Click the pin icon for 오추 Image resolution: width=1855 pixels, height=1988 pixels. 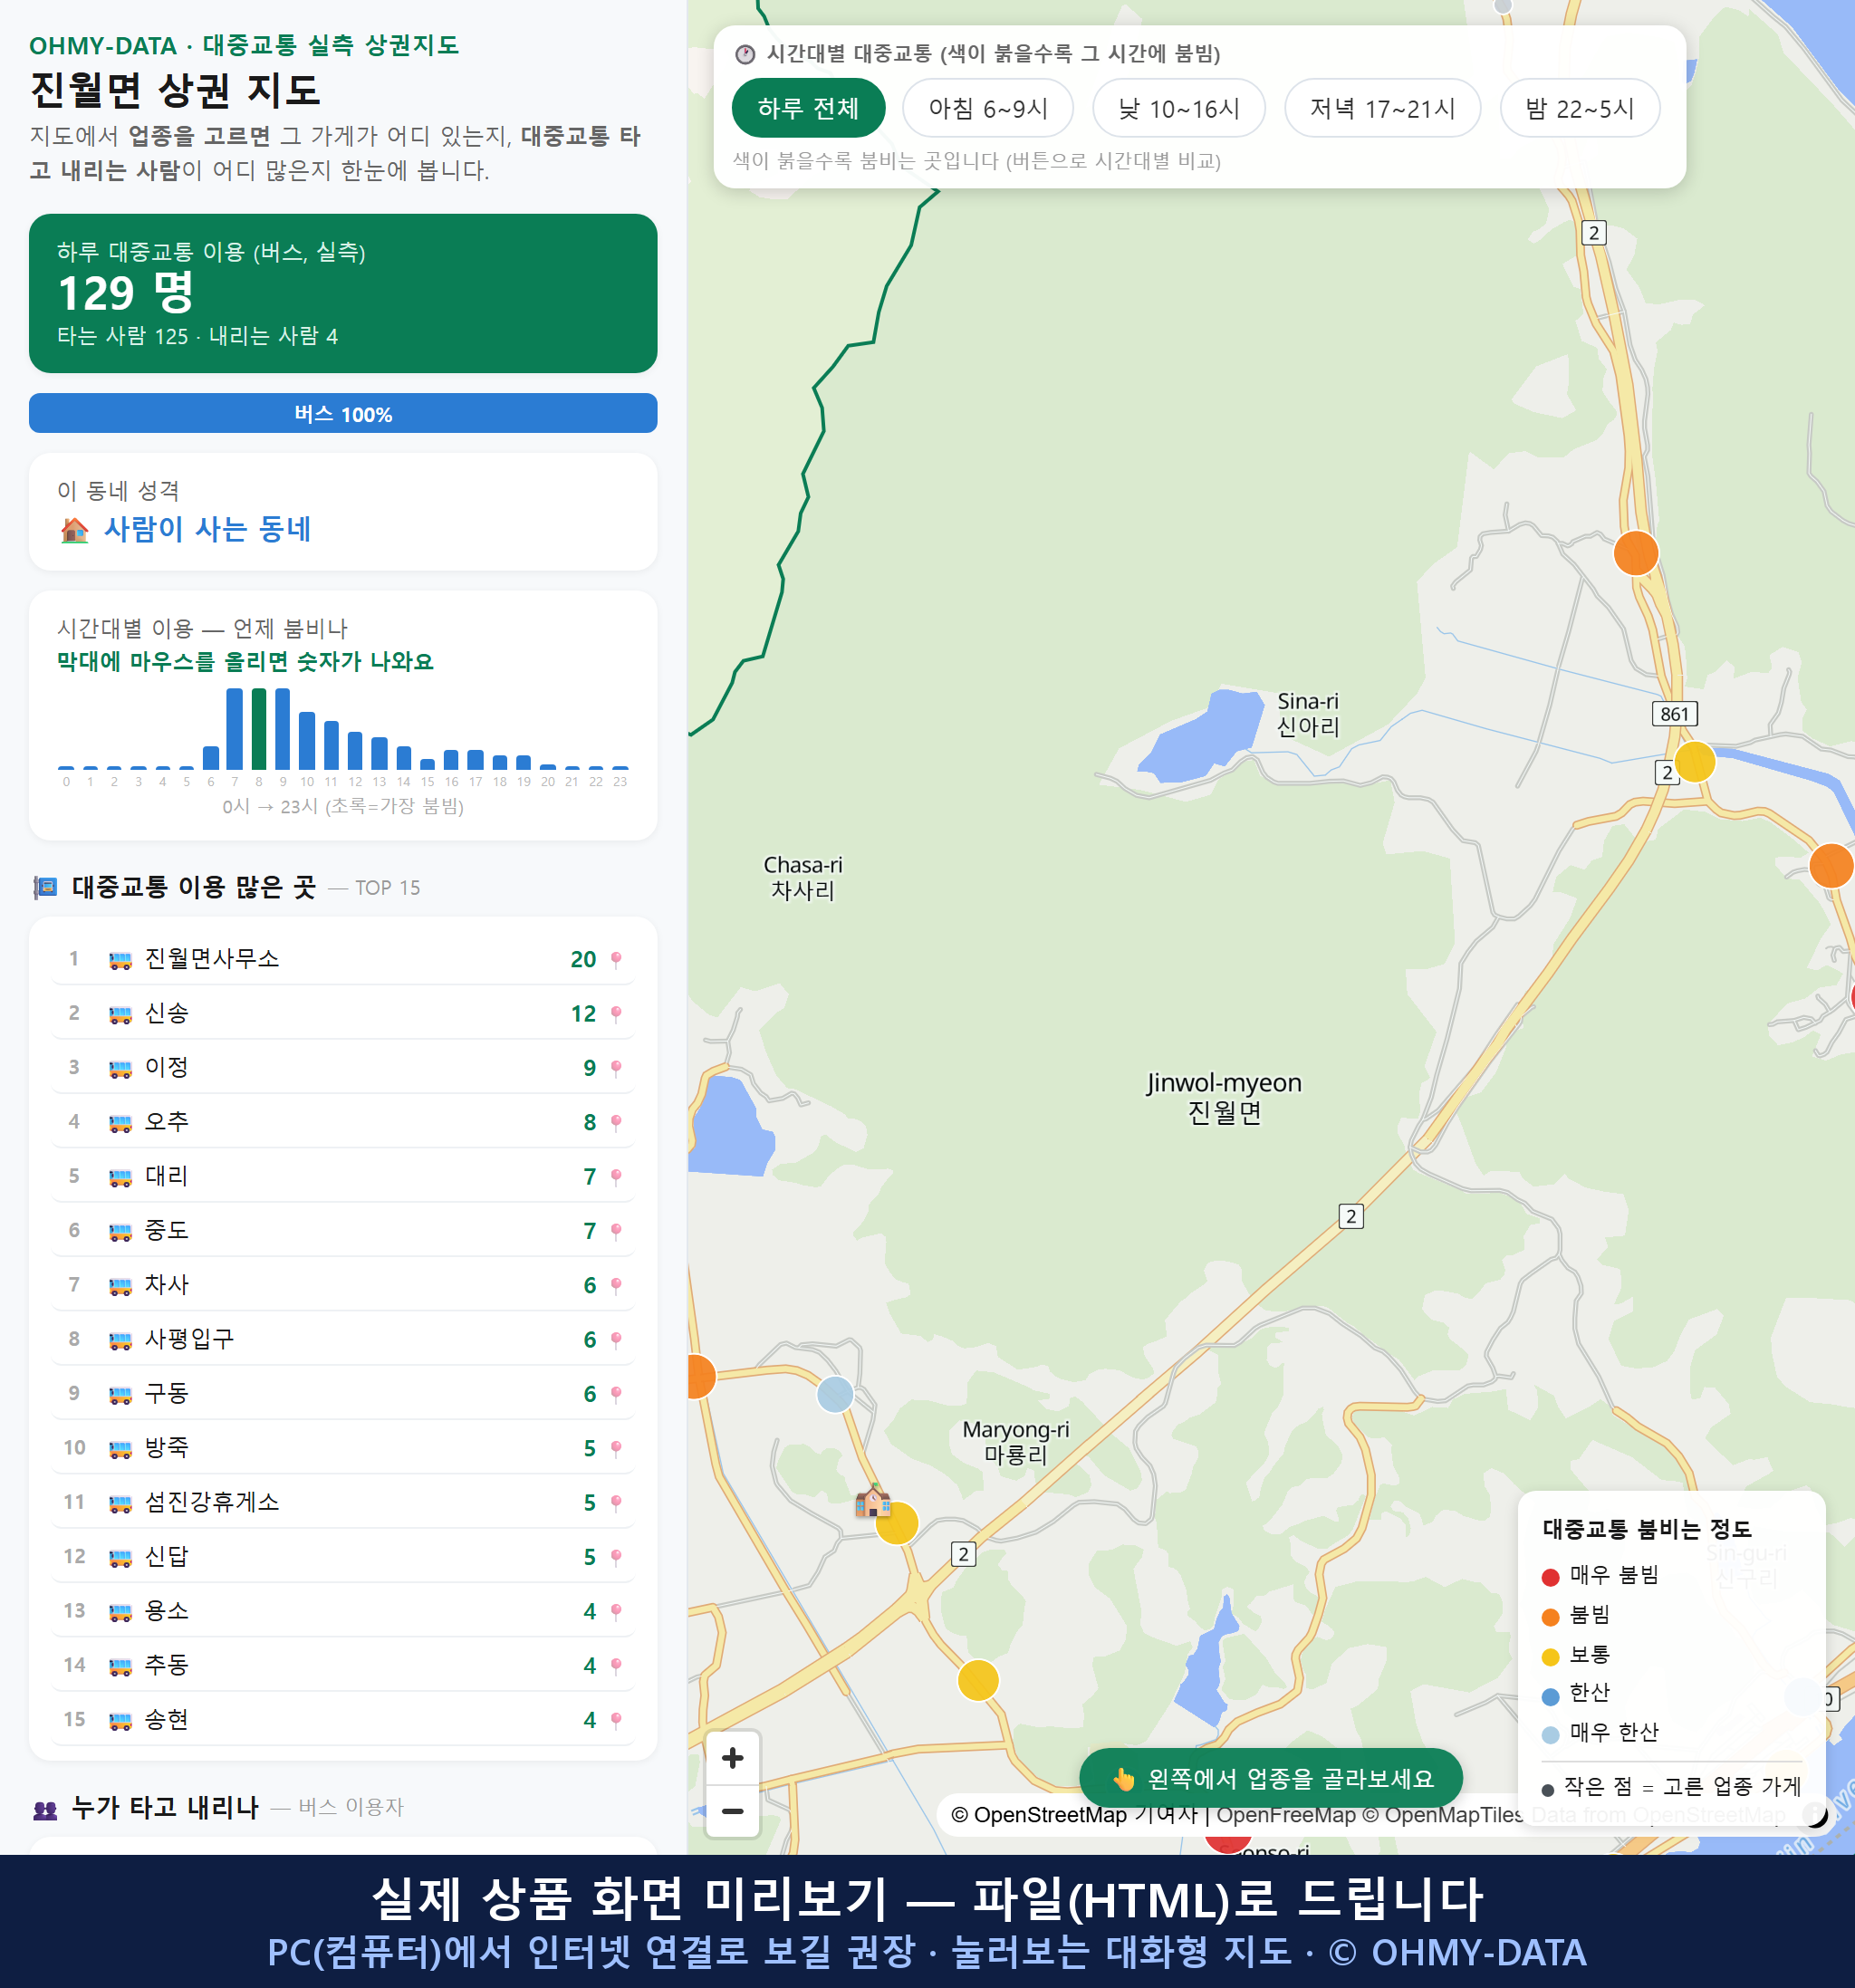pyautogui.click(x=616, y=1122)
